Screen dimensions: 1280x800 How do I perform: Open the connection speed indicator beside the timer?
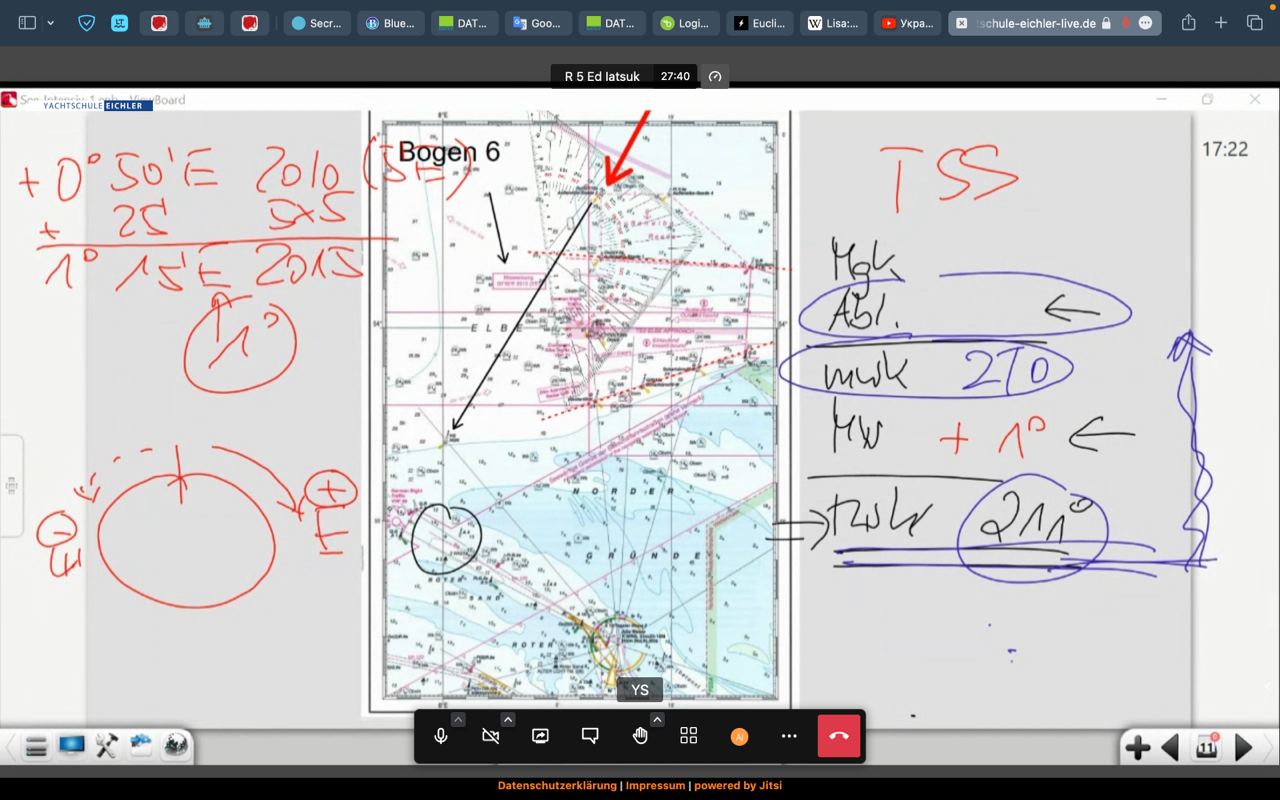[x=715, y=76]
